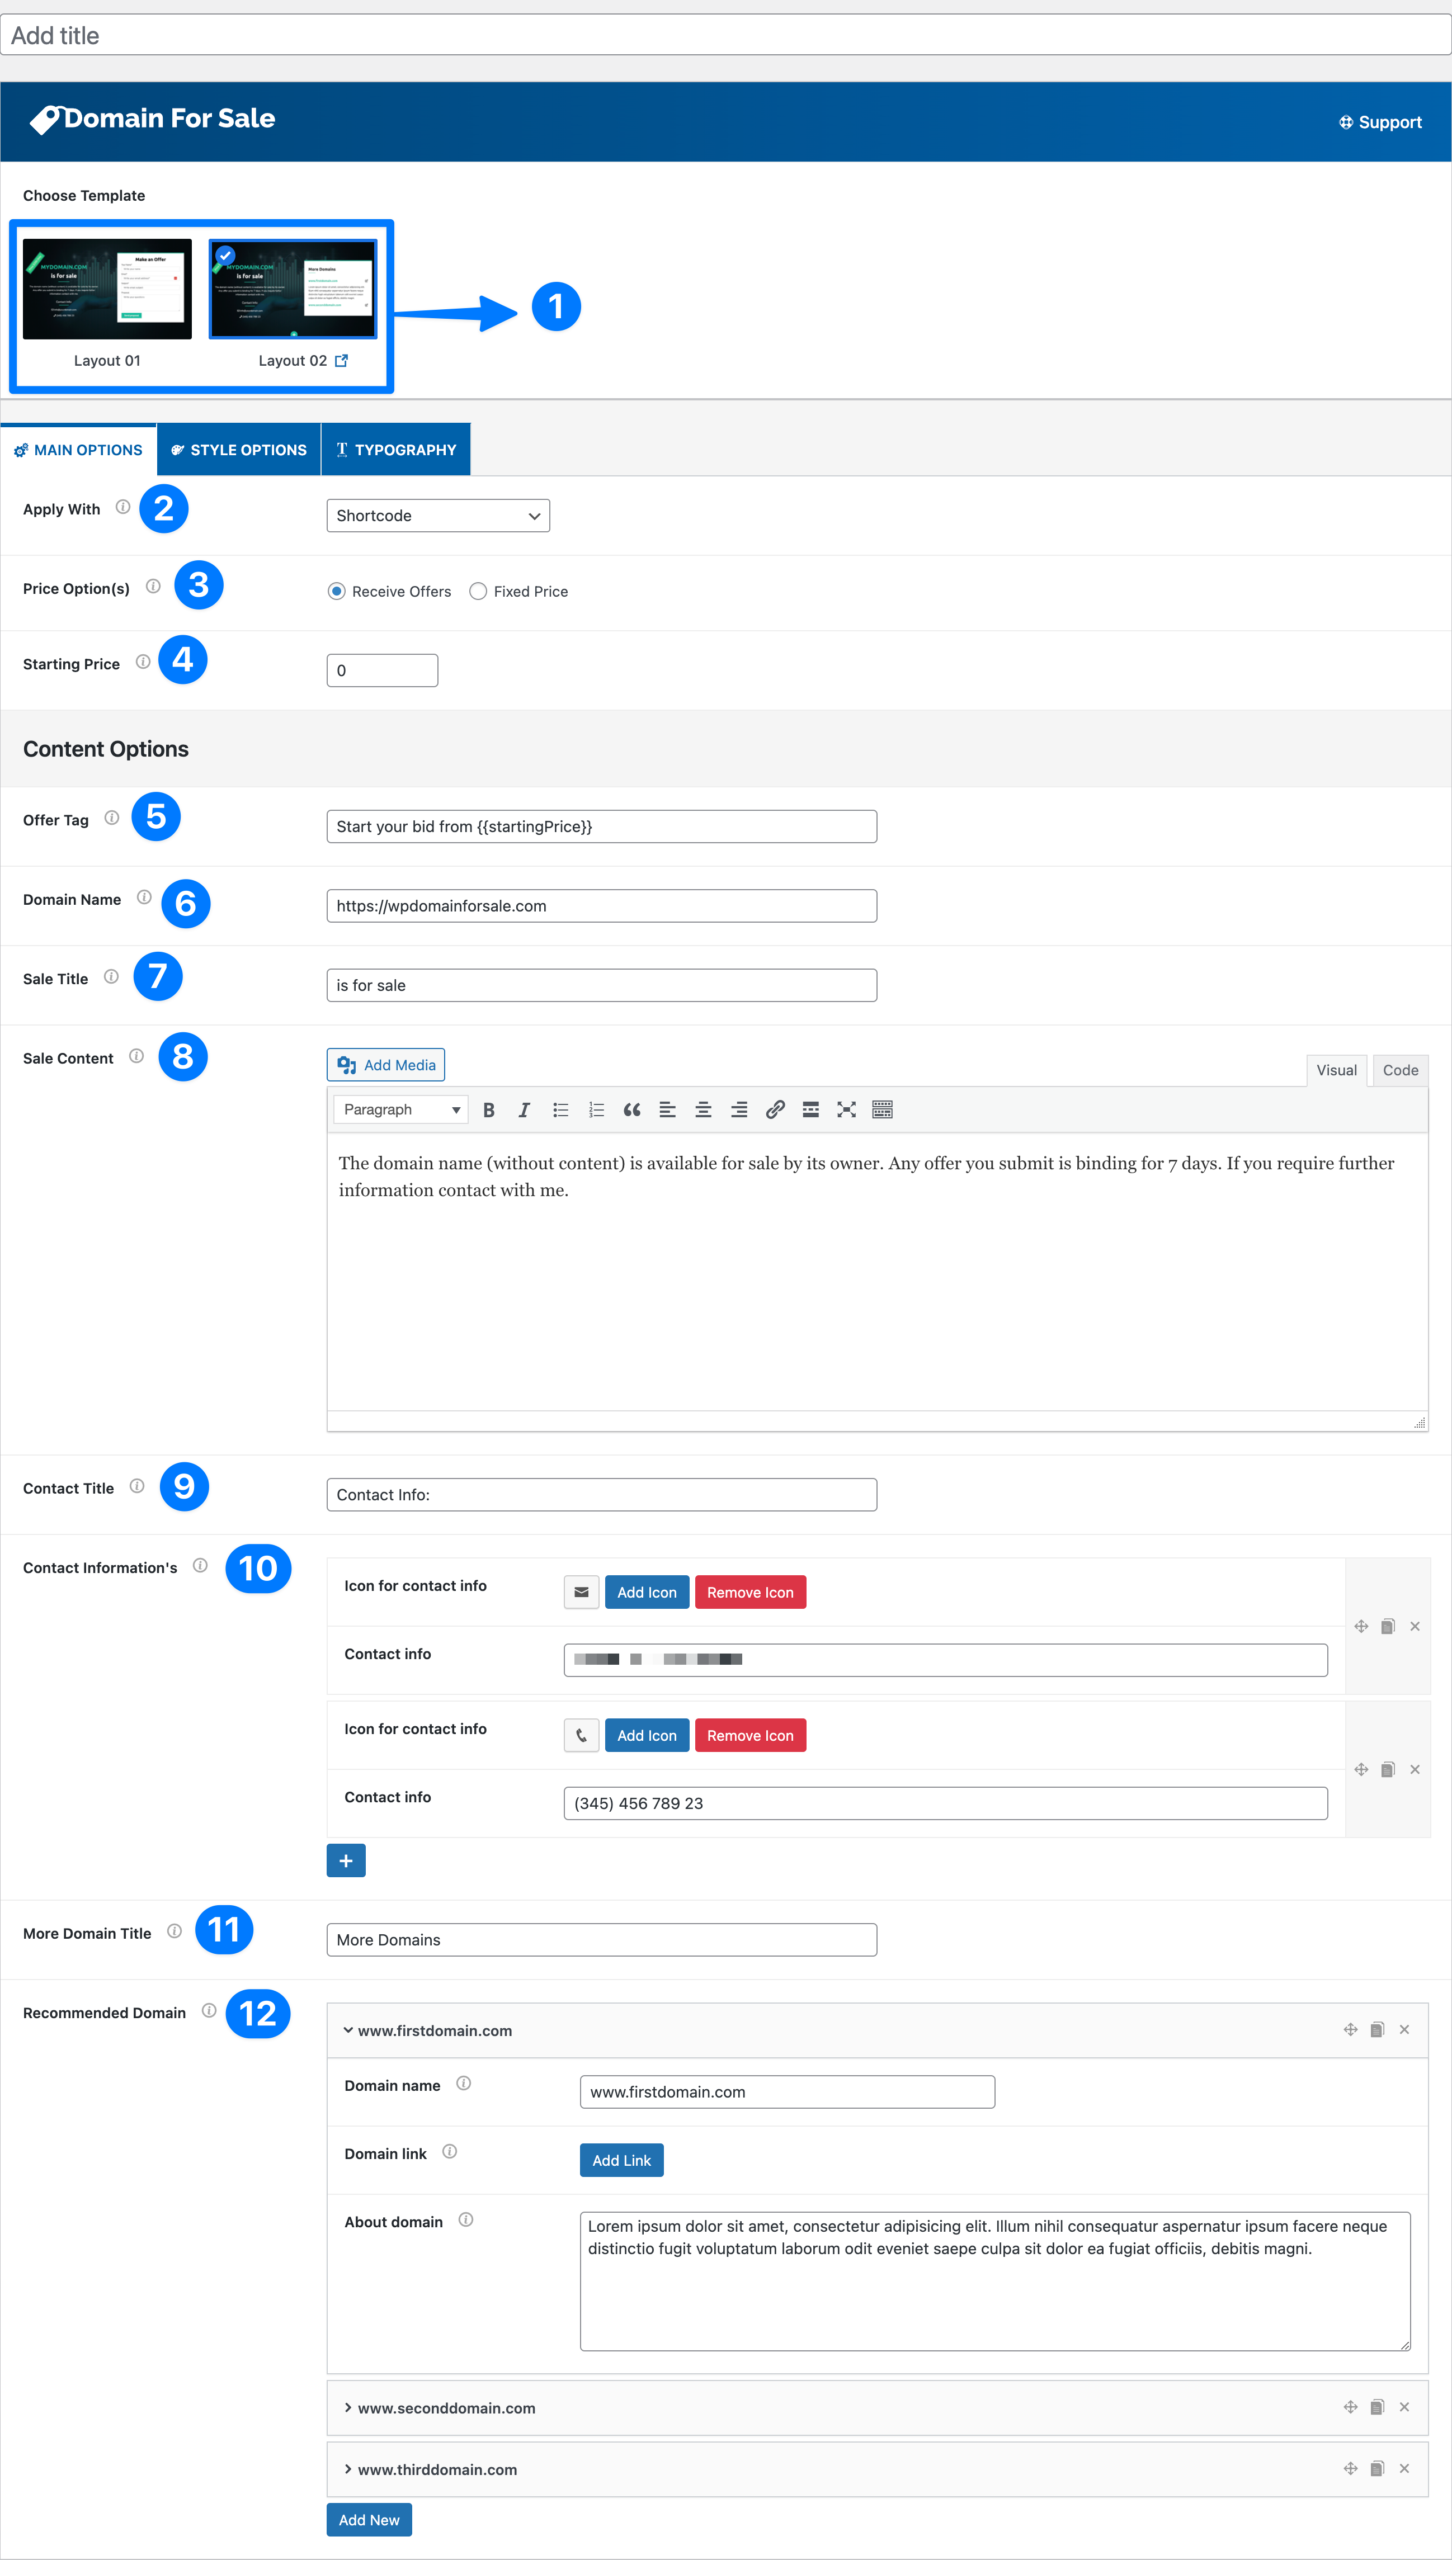Click the Sale Content editor resize handle
The width and height of the screenshot is (1452, 2560).
(x=1419, y=1422)
